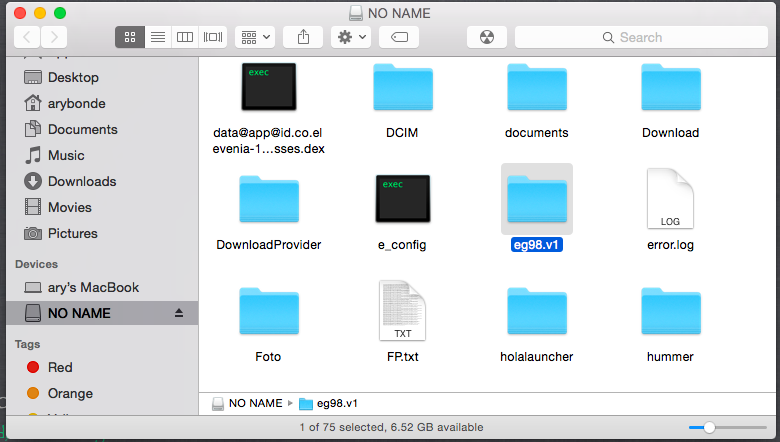
Task: Open Pictures in the sidebar
Action: [61, 233]
